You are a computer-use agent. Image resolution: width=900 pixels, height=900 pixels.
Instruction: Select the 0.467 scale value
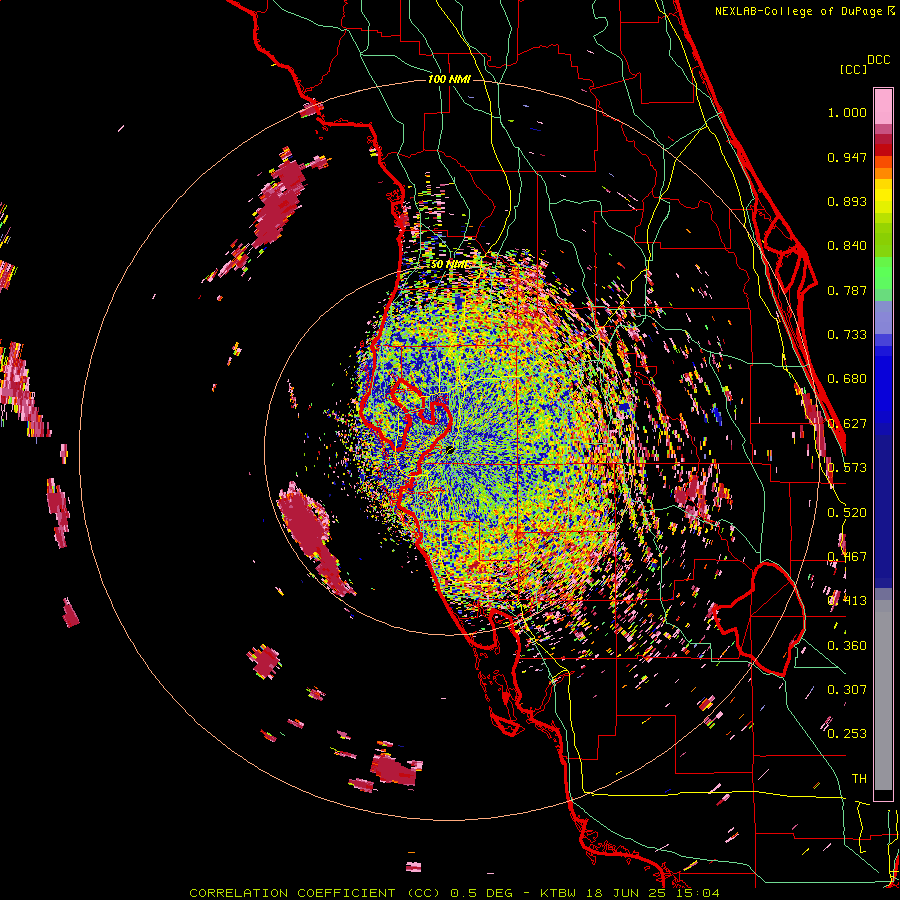pyautogui.click(x=847, y=557)
